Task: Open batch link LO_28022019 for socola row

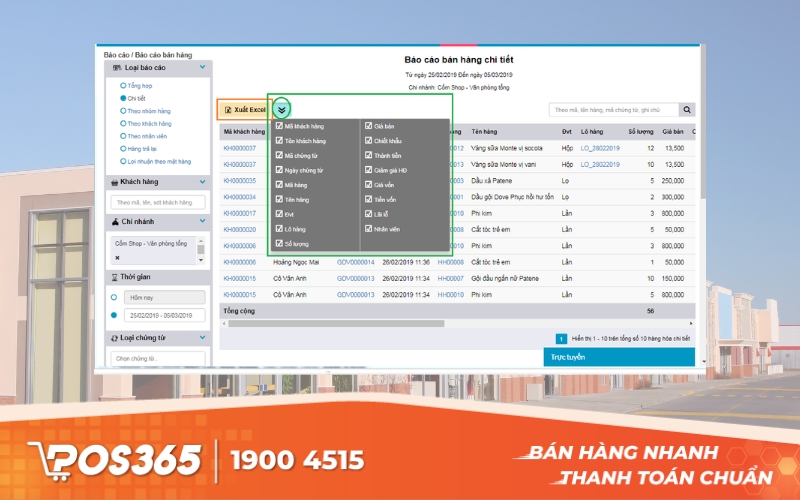Action: coord(600,148)
